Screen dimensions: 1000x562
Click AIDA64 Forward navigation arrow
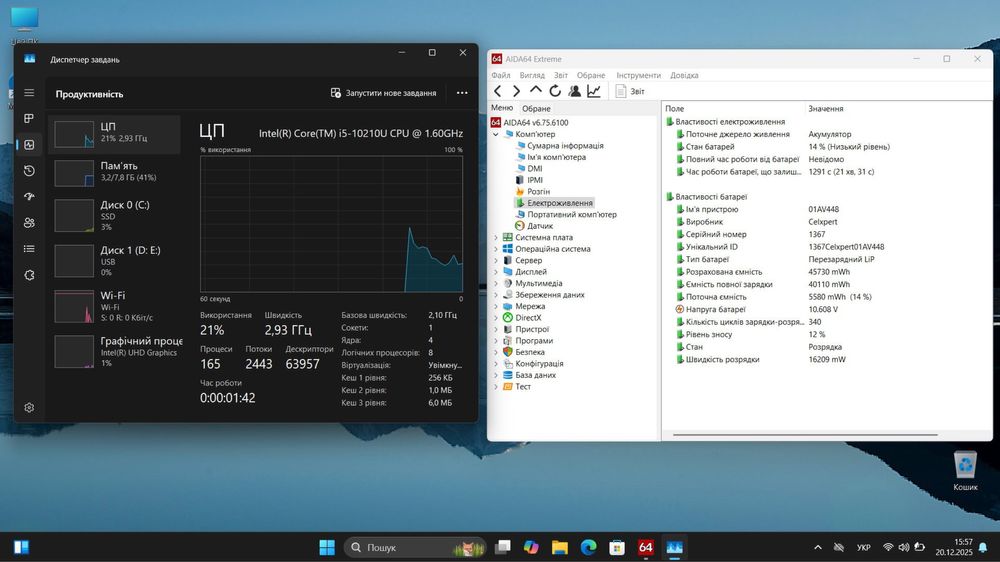pos(517,91)
